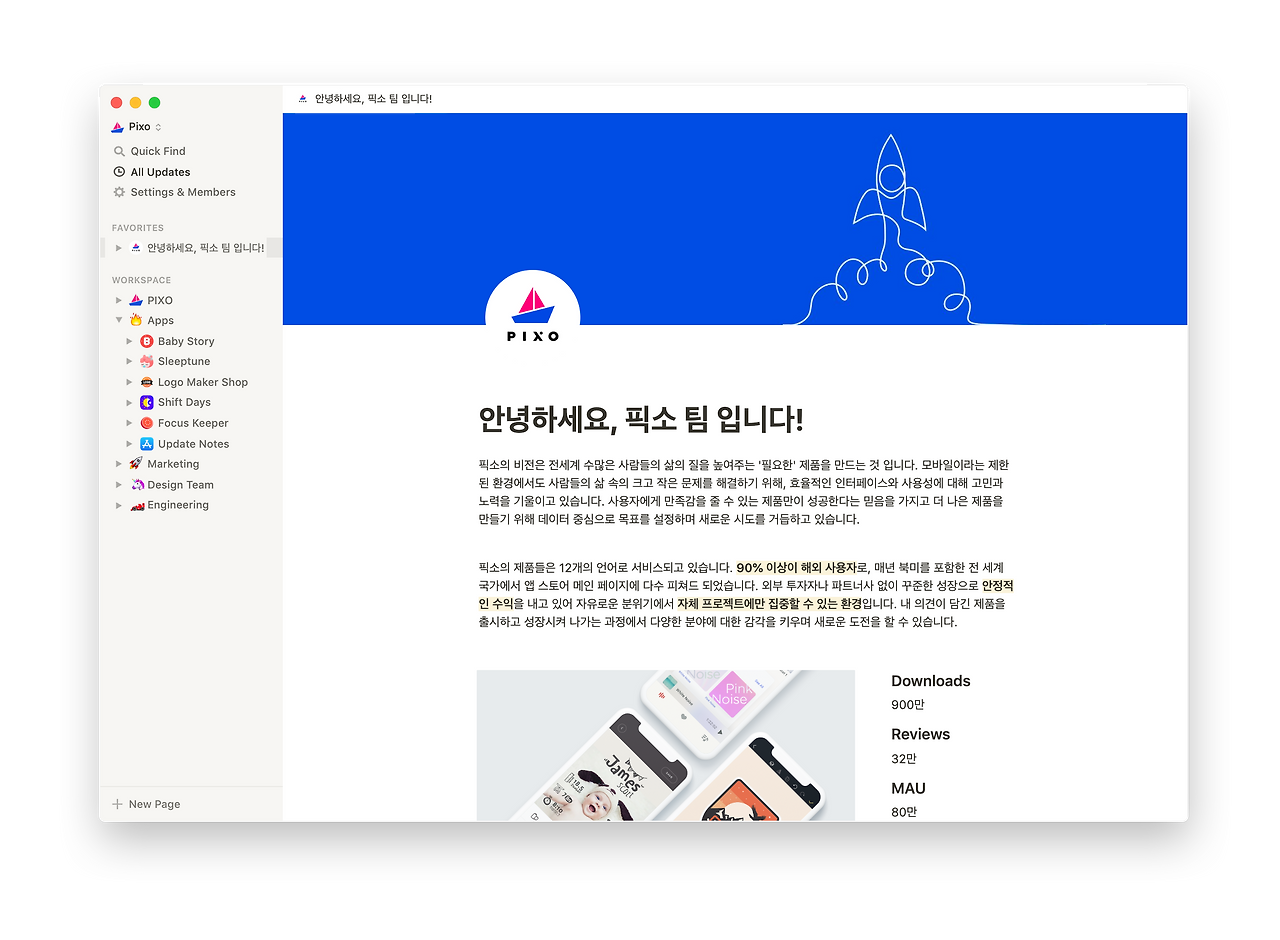Click the Settings gear icon
Screen dimensions: 1280x940
pos(119,192)
